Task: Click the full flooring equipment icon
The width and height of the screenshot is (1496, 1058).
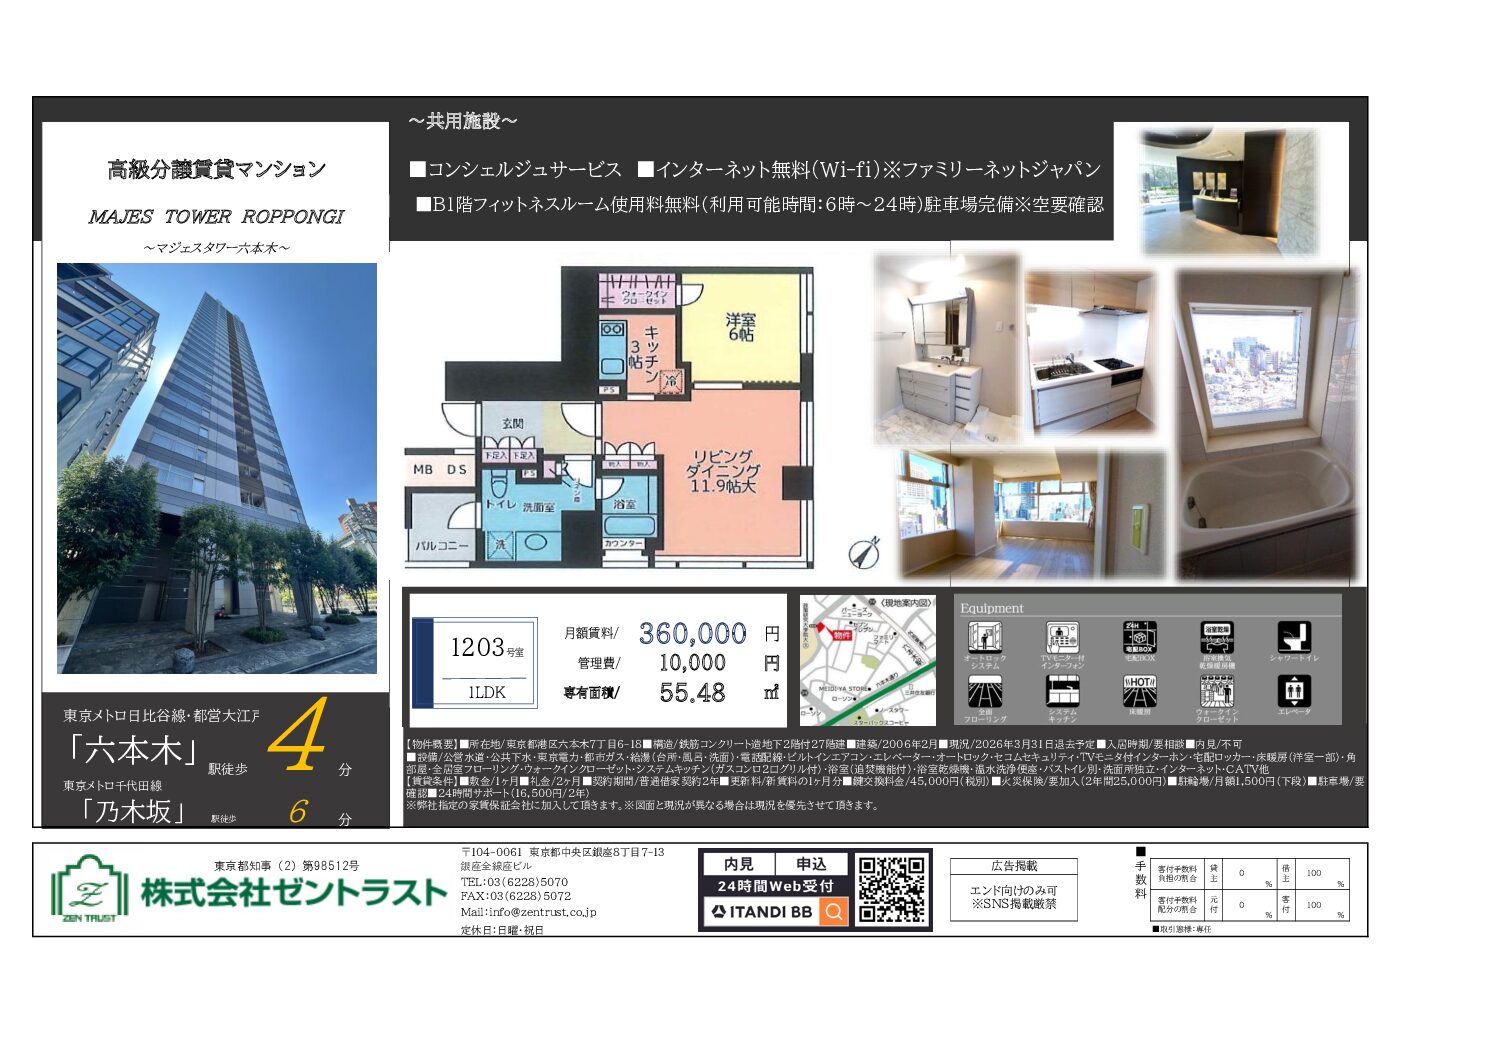Action: (984, 691)
